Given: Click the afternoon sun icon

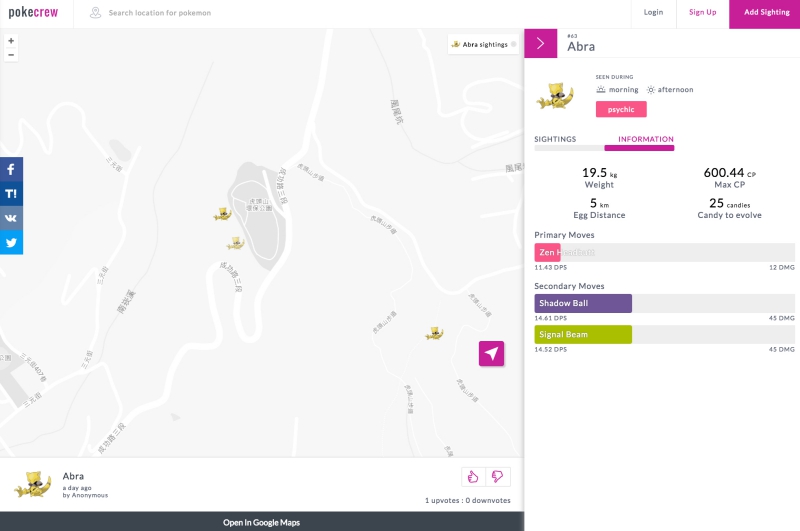Looking at the screenshot, I should pyautogui.click(x=651, y=90).
